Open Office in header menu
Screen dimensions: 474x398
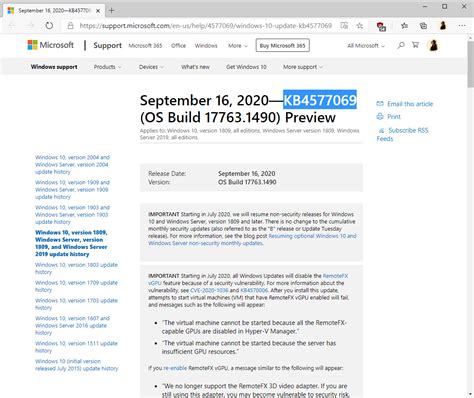click(178, 46)
